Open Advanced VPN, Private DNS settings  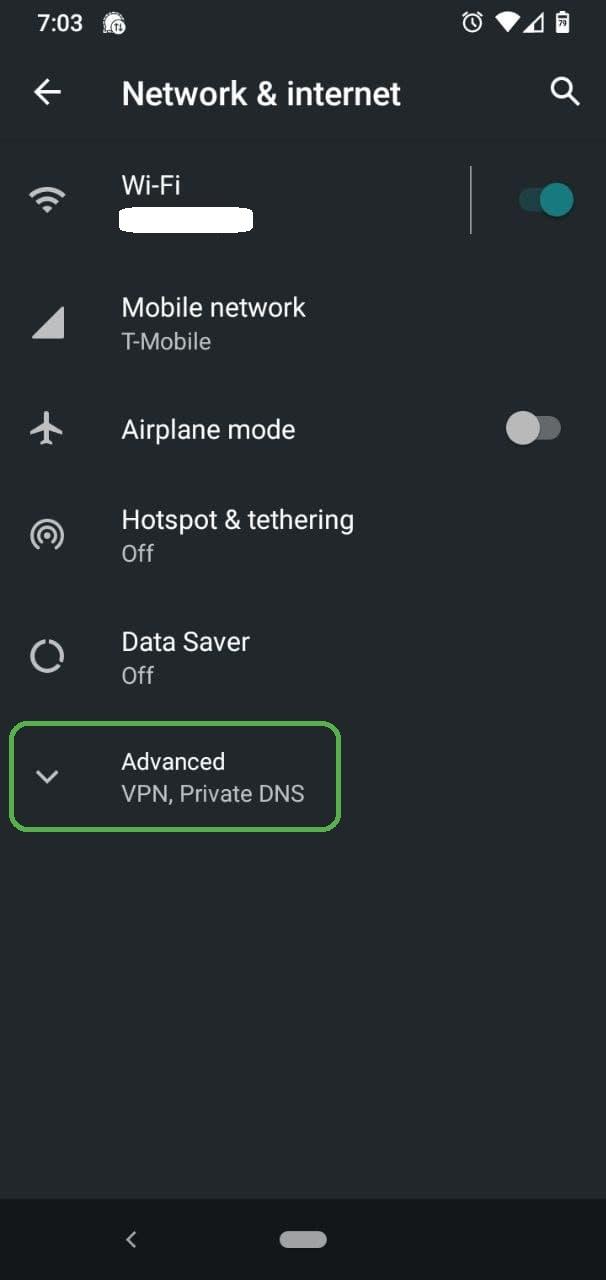click(x=213, y=777)
